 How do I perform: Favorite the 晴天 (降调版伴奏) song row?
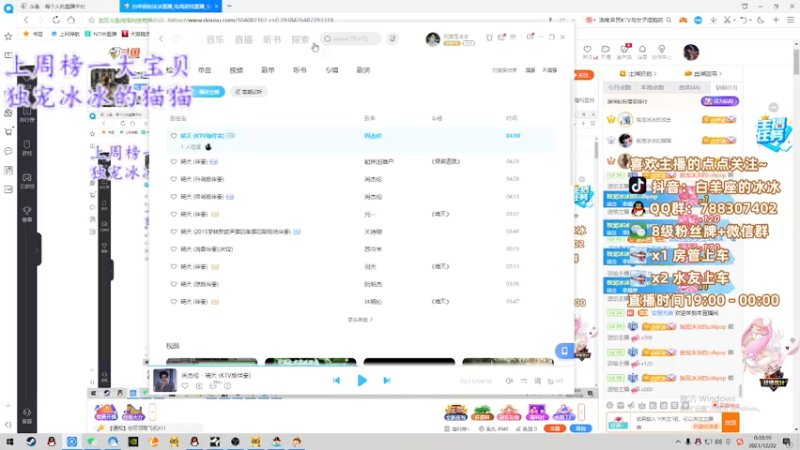click(173, 196)
